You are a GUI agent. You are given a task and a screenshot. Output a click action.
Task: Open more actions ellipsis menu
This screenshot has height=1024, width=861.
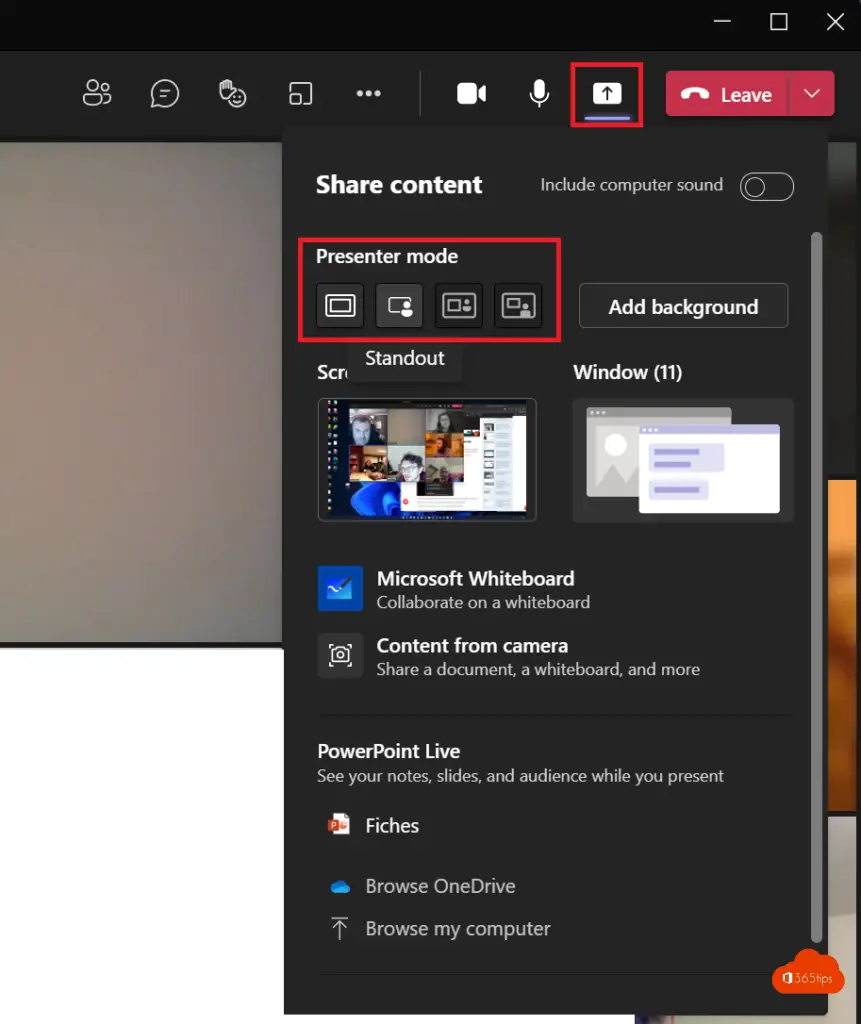[x=368, y=93]
